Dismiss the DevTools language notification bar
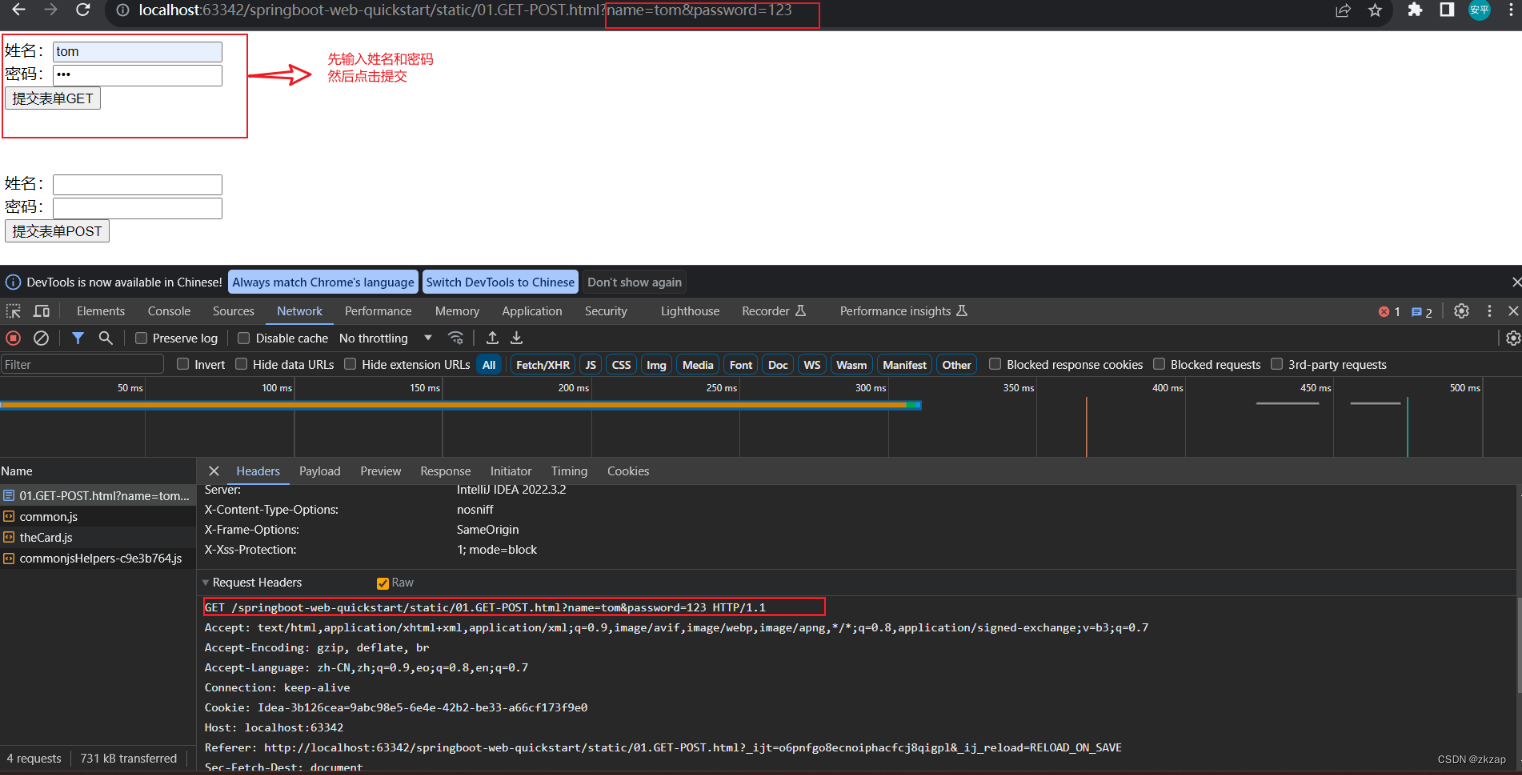 (1516, 282)
